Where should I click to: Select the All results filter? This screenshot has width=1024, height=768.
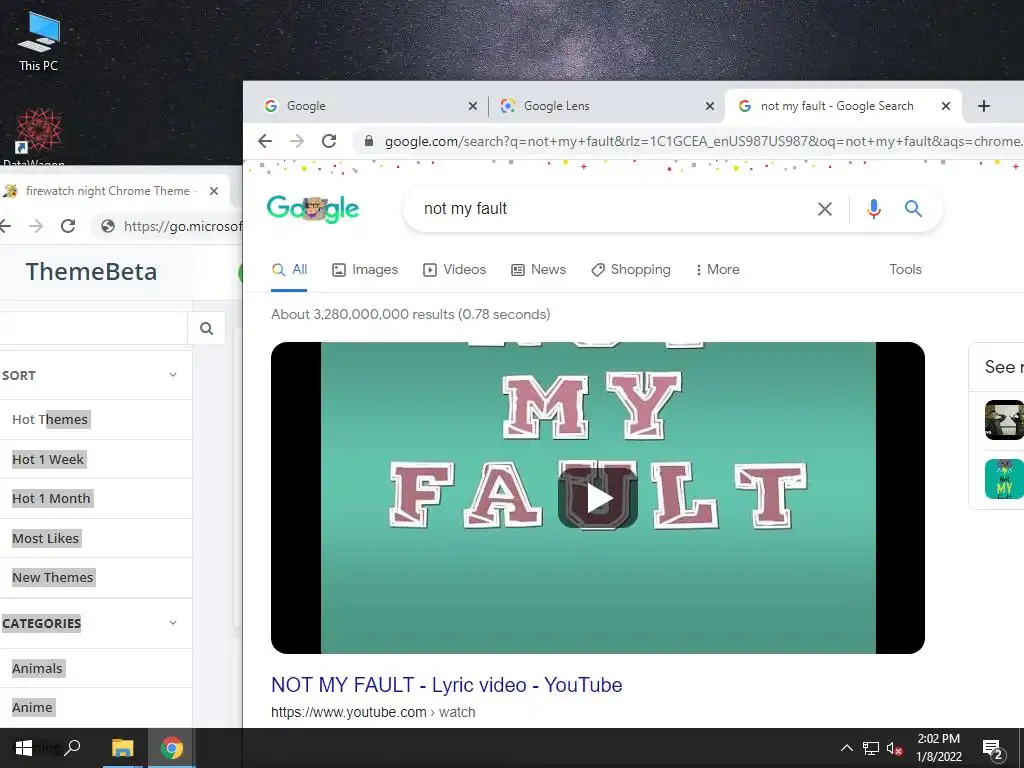(x=289, y=270)
